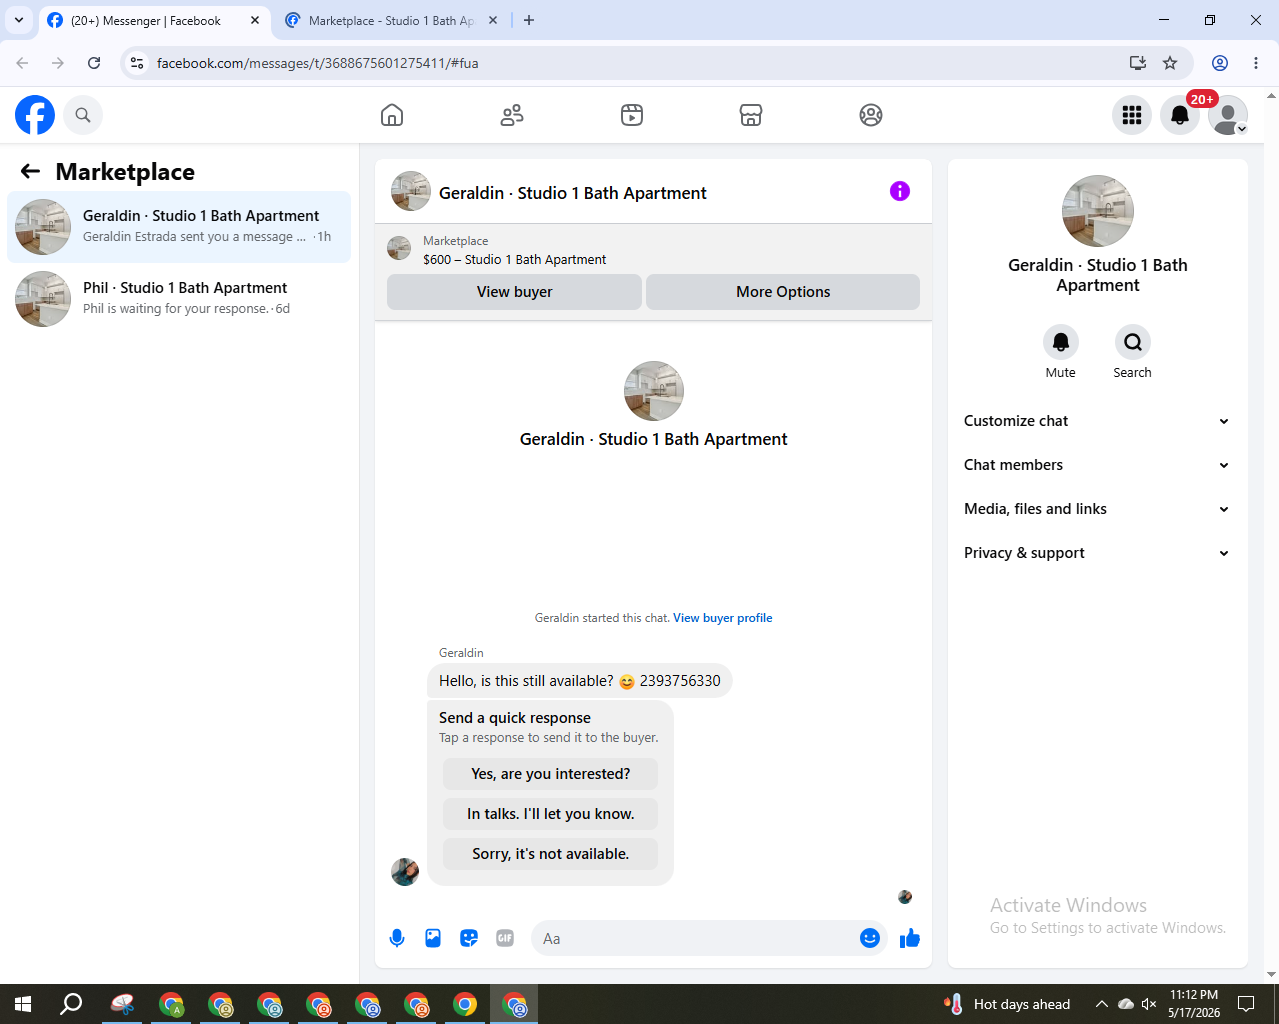Switch to the Messenger Facebook browser tab
The width and height of the screenshot is (1279, 1024).
click(x=153, y=20)
